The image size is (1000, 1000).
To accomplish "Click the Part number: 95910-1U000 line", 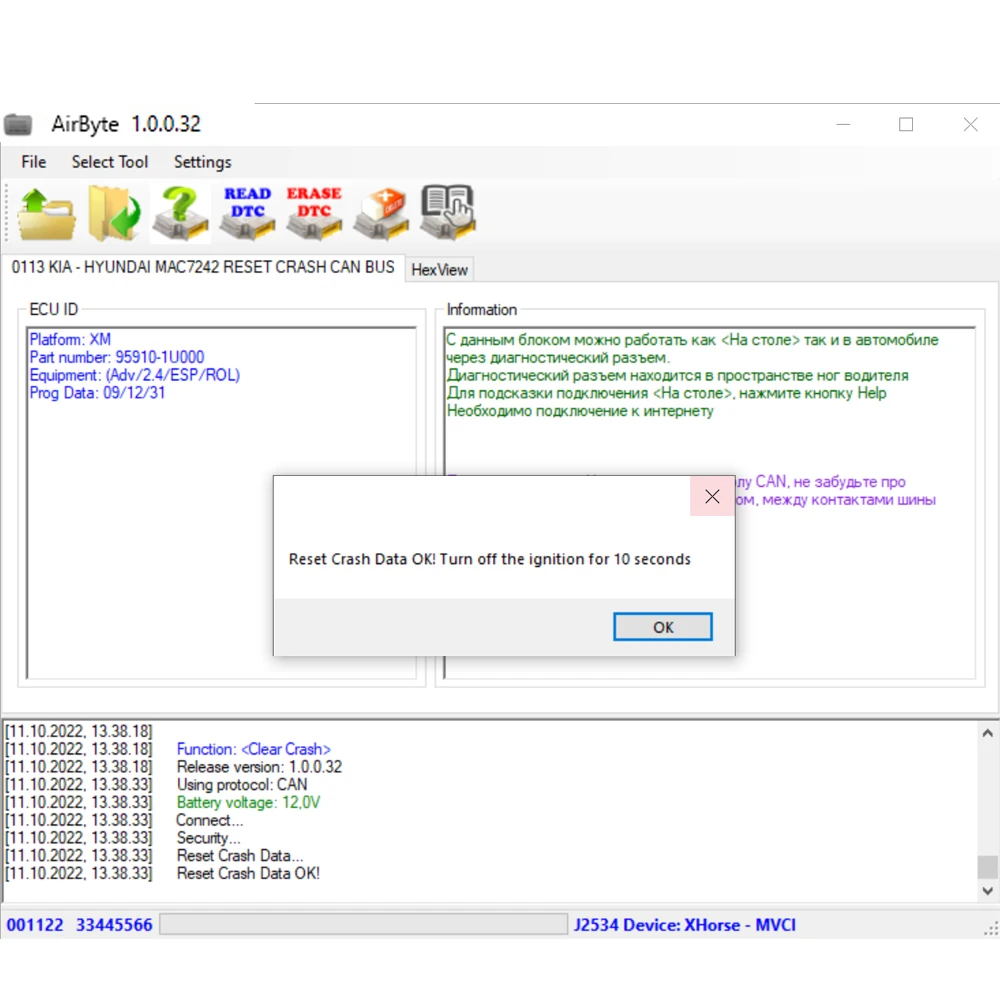I will pyautogui.click(x=117, y=357).
